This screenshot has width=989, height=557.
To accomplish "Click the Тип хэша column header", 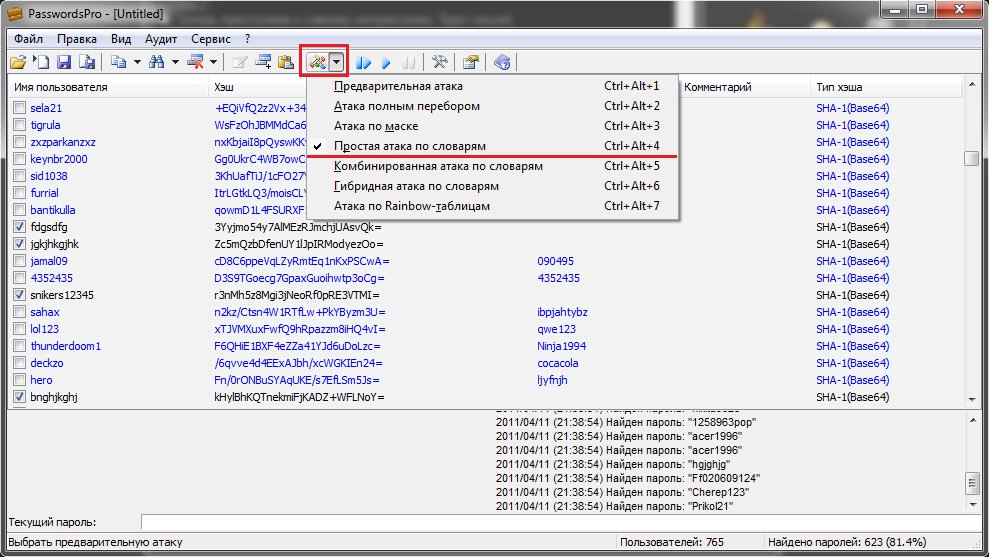I will (840, 88).
